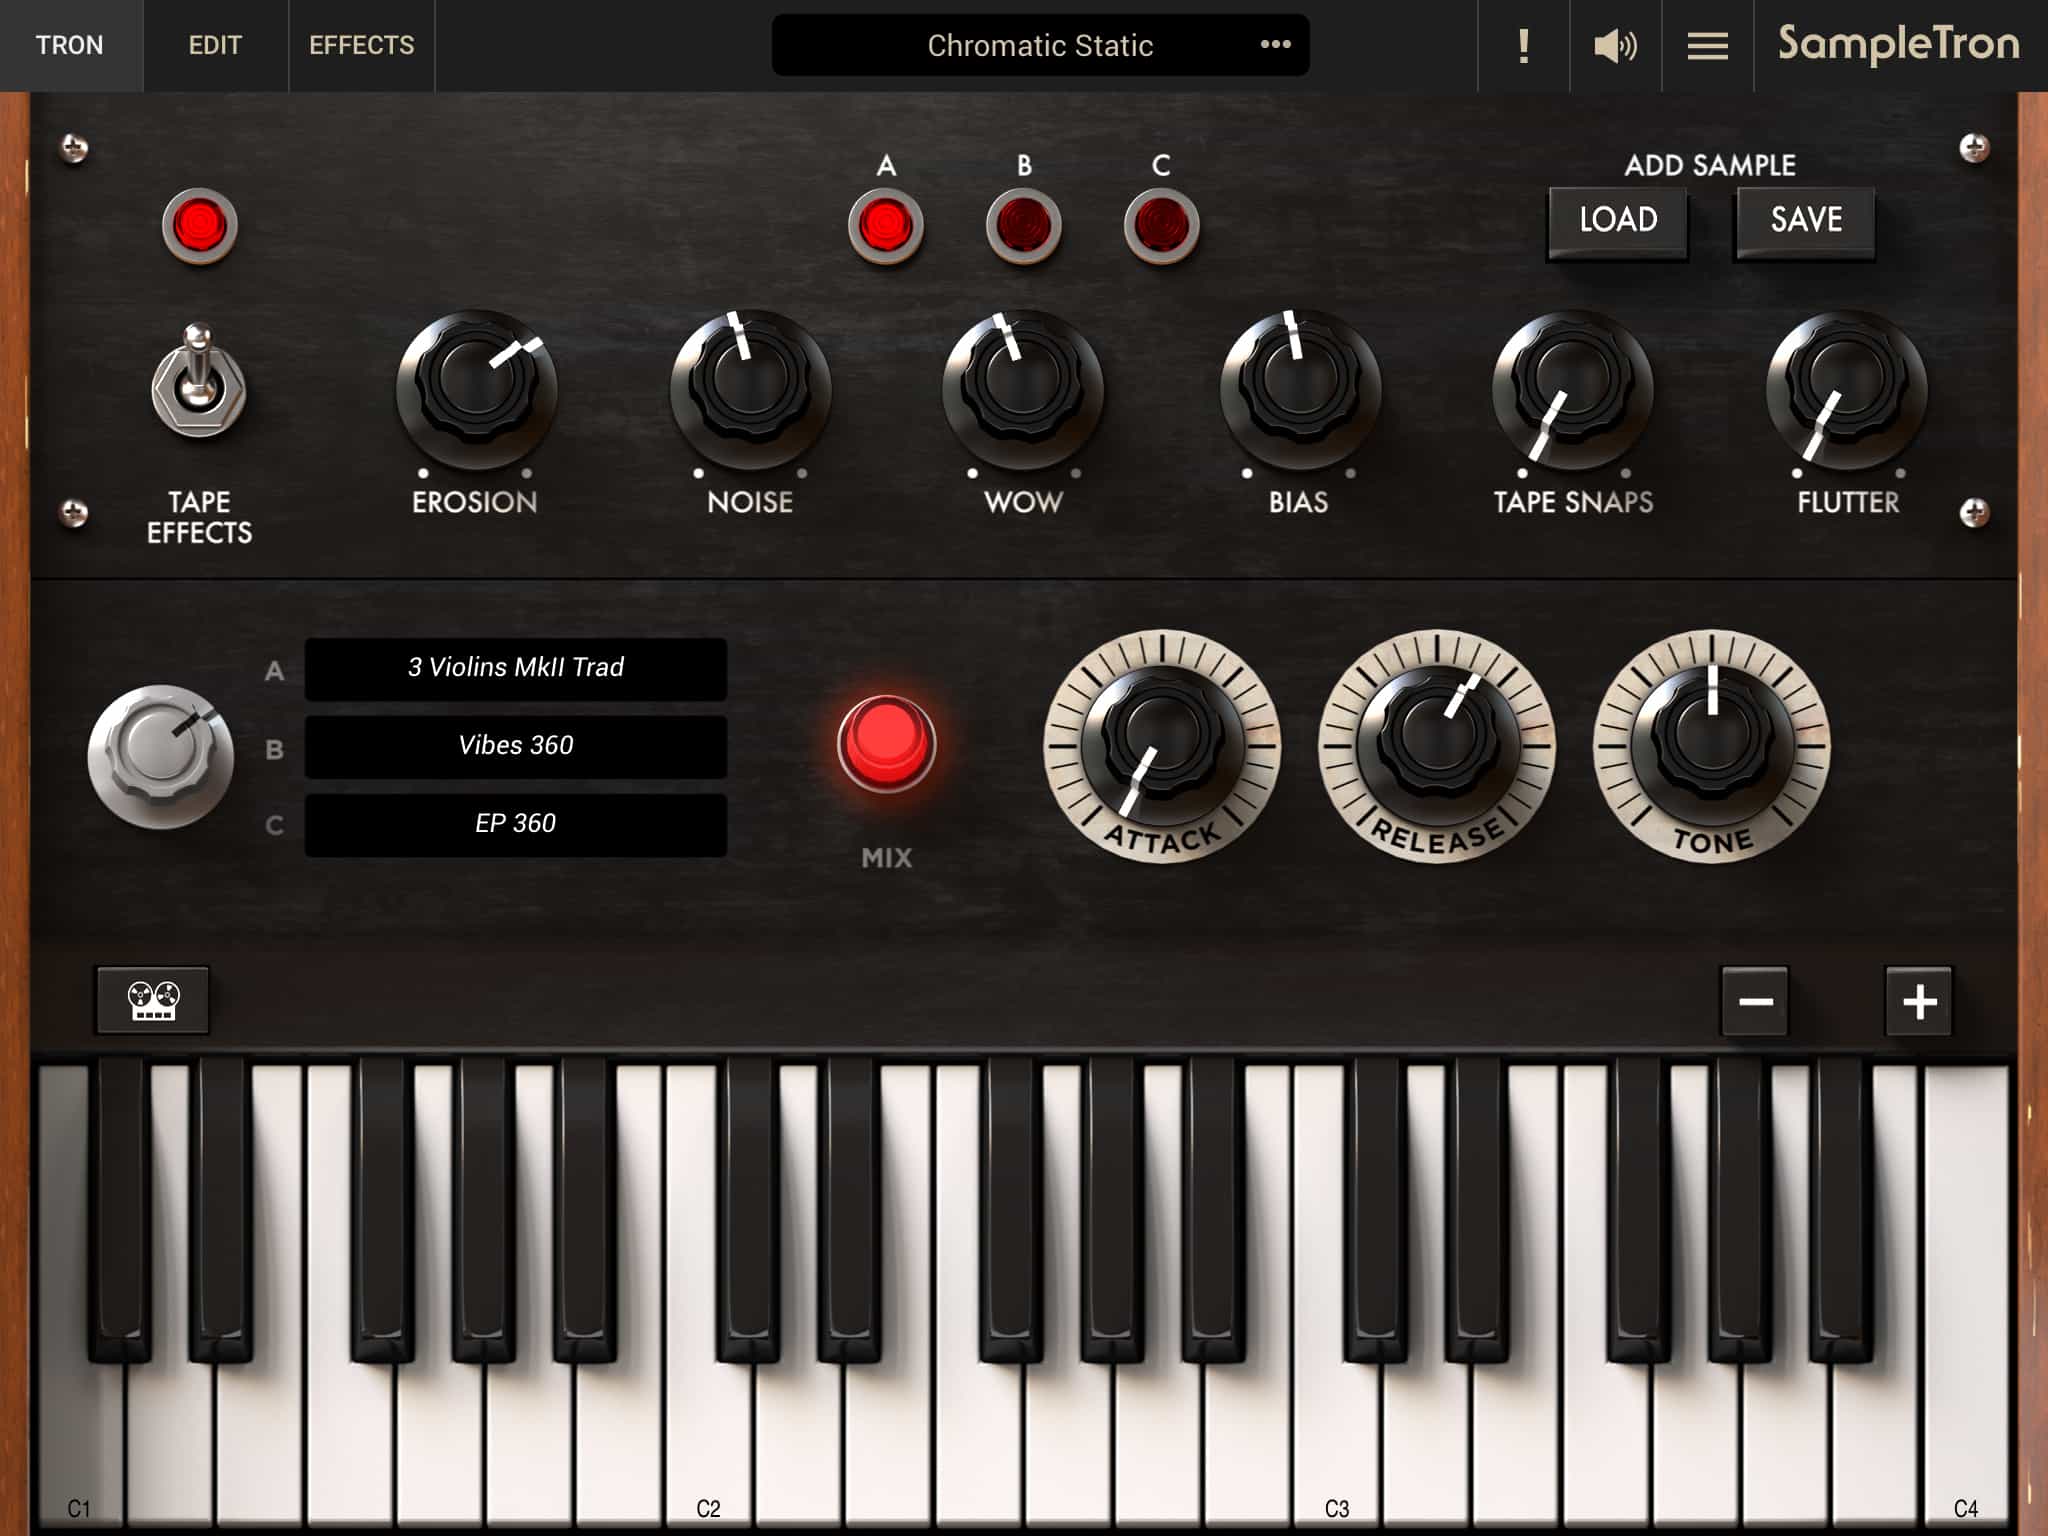Click the WOW knob
2048x1536 pixels.
pyautogui.click(x=1023, y=388)
